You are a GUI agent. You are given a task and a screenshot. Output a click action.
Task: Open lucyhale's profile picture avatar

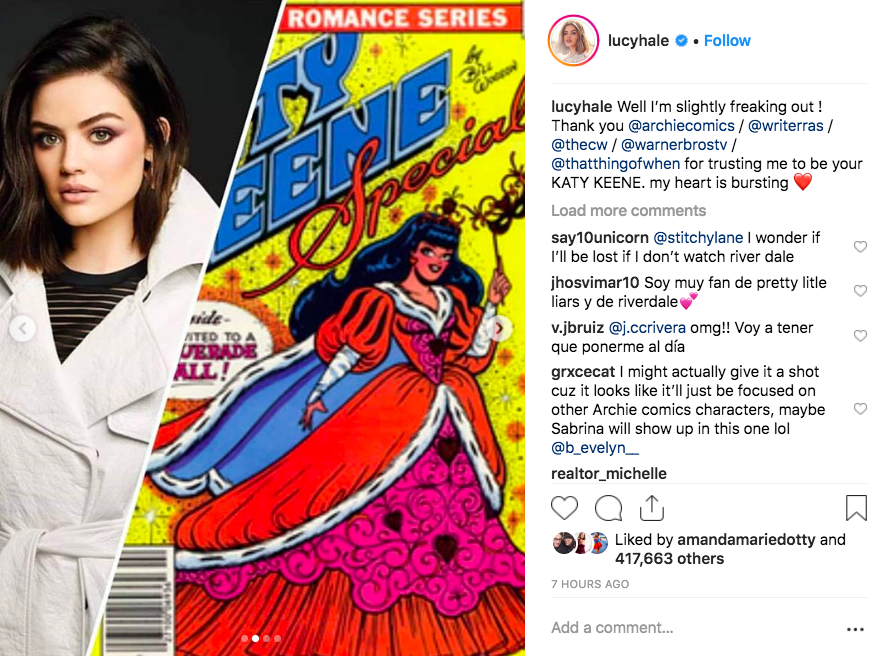tap(573, 41)
